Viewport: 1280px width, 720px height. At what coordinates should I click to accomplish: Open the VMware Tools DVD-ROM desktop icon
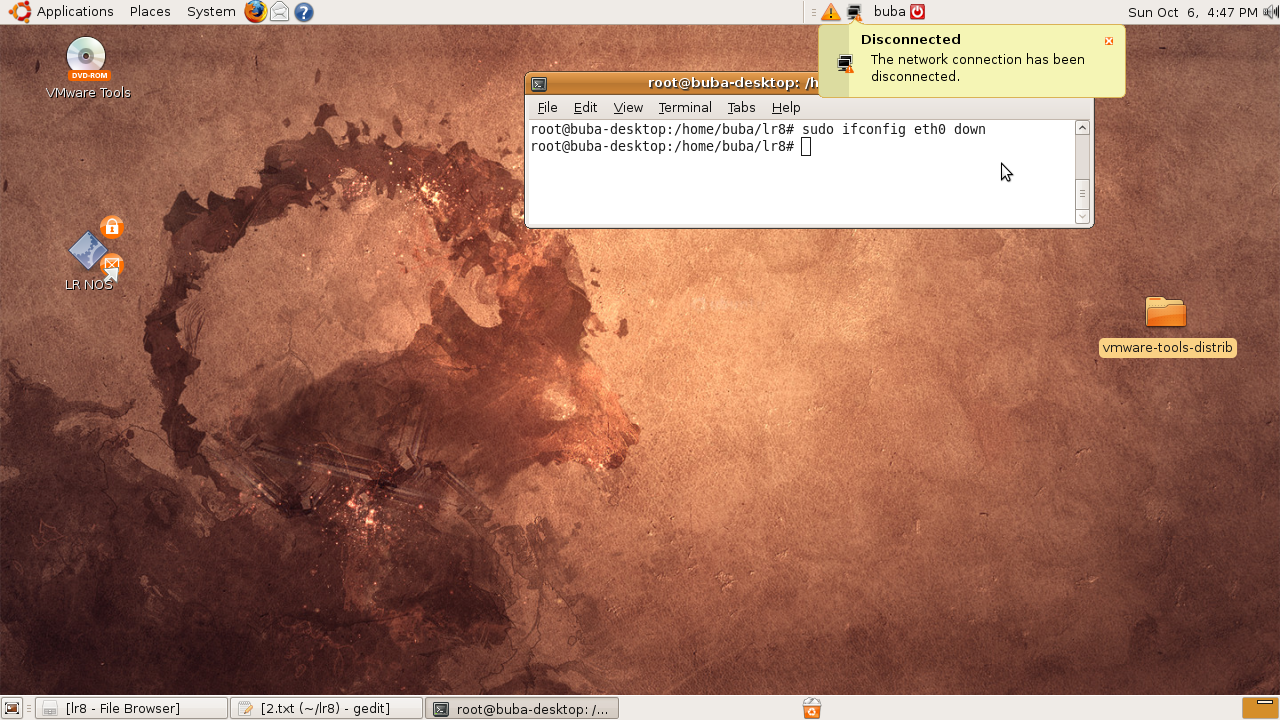point(87,67)
